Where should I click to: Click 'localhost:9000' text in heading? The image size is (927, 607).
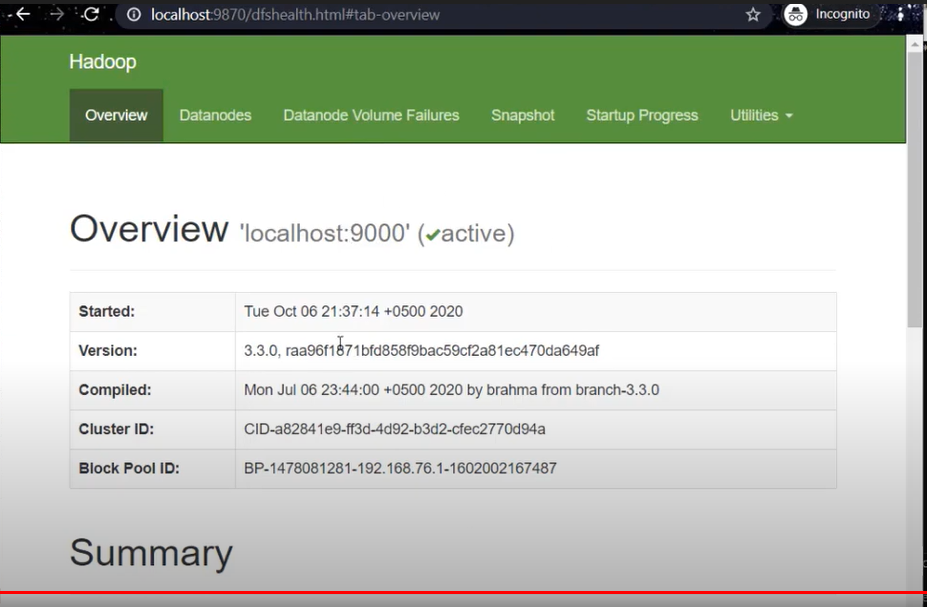325,233
